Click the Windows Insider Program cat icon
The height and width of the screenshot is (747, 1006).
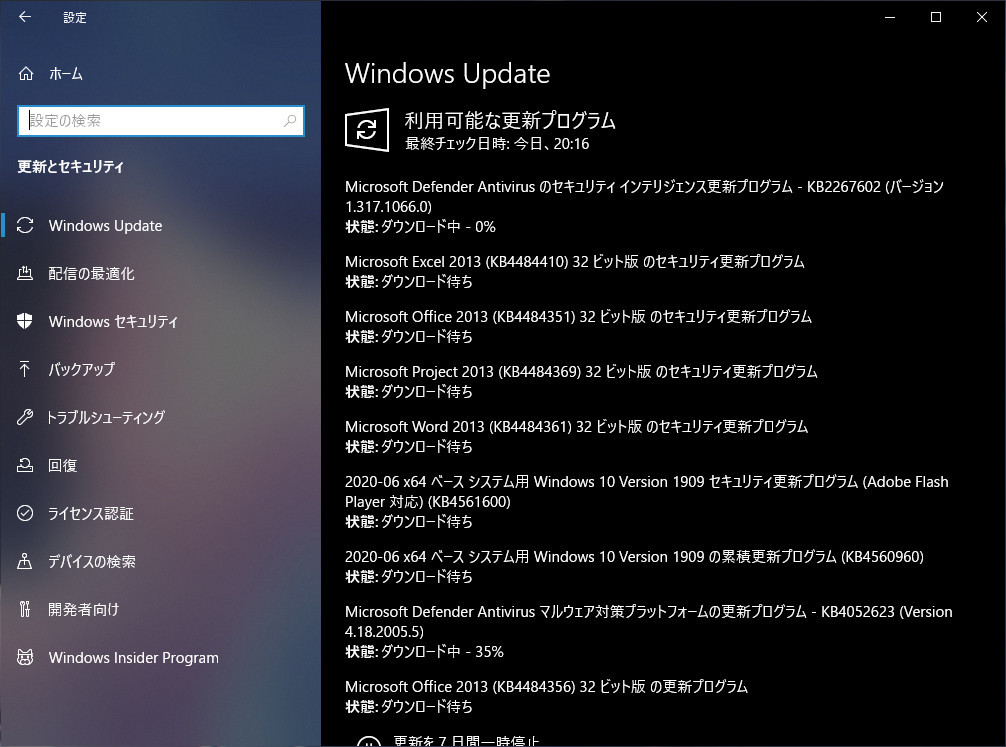tap(25, 657)
